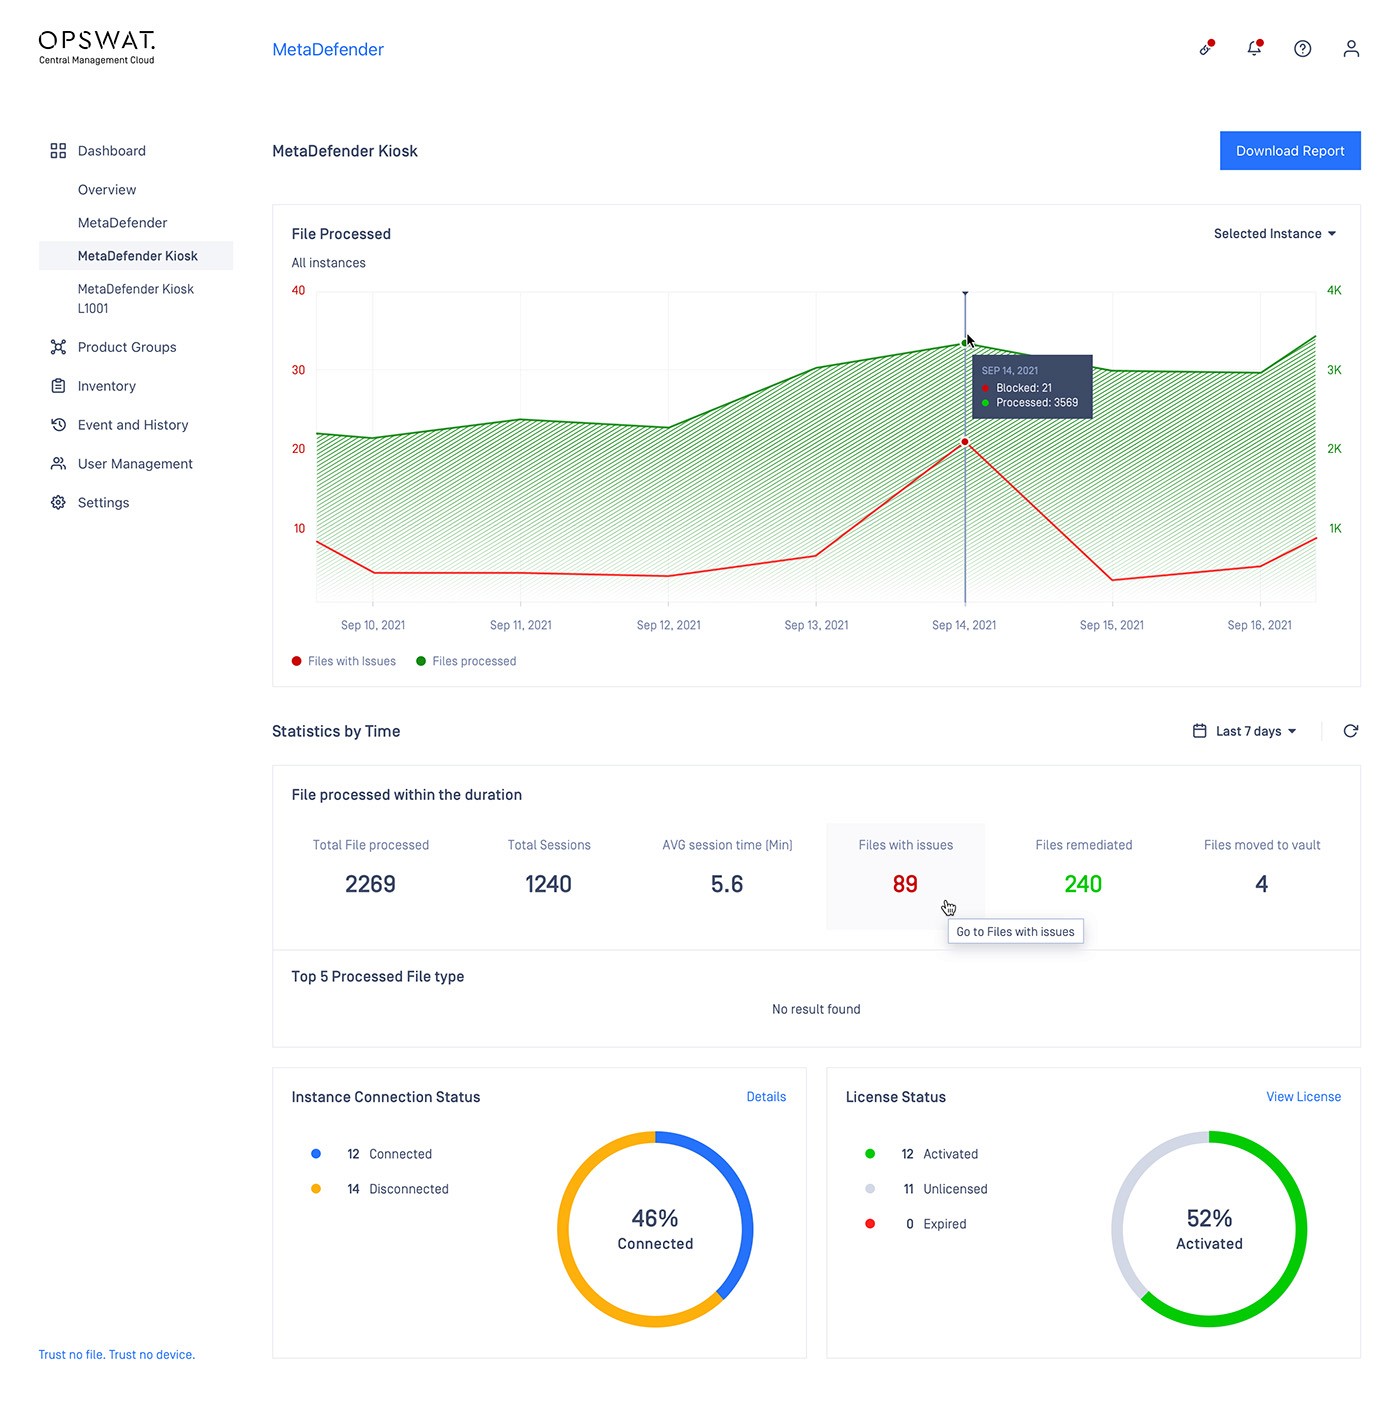Click the orange Disconnected legend dot

pos(316,1189)
